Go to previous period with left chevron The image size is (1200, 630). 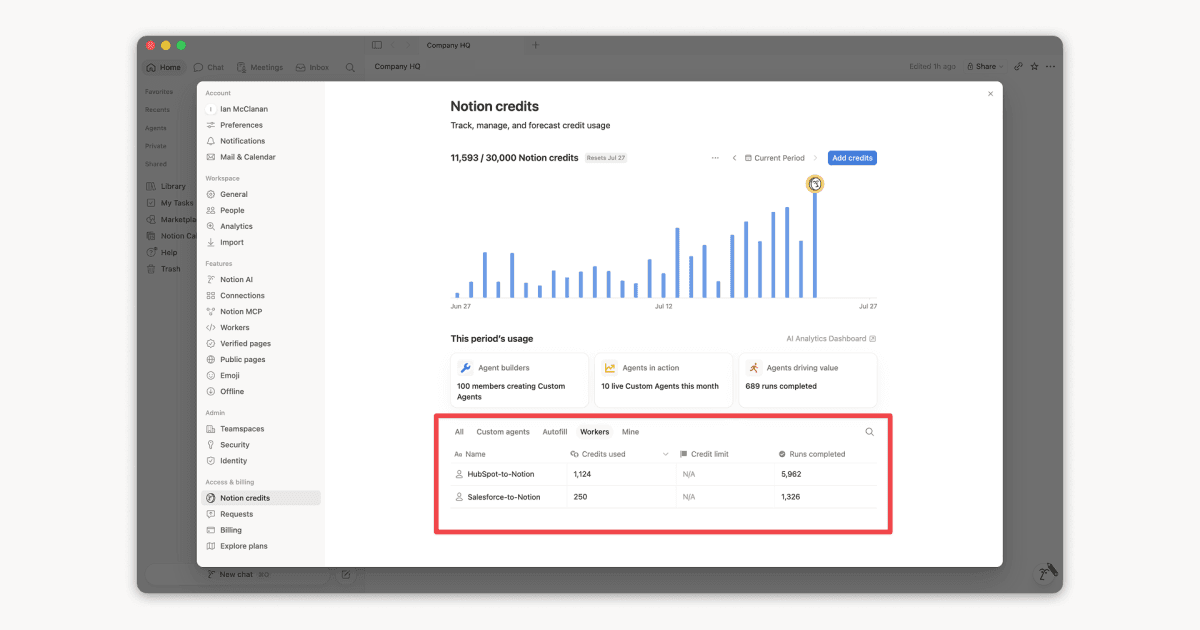[x=734, y=158]
